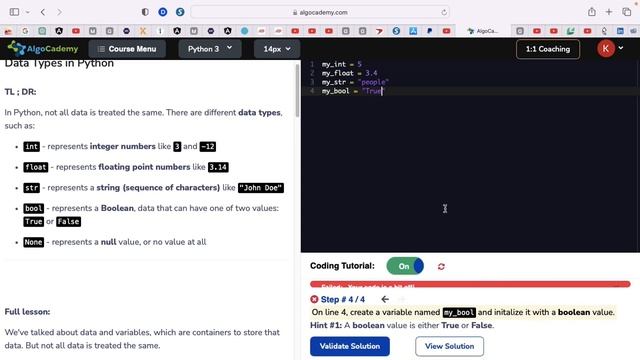Click the 1:1 Coaching button
Viewport: 640px width, 360px height.
[548, 49]
